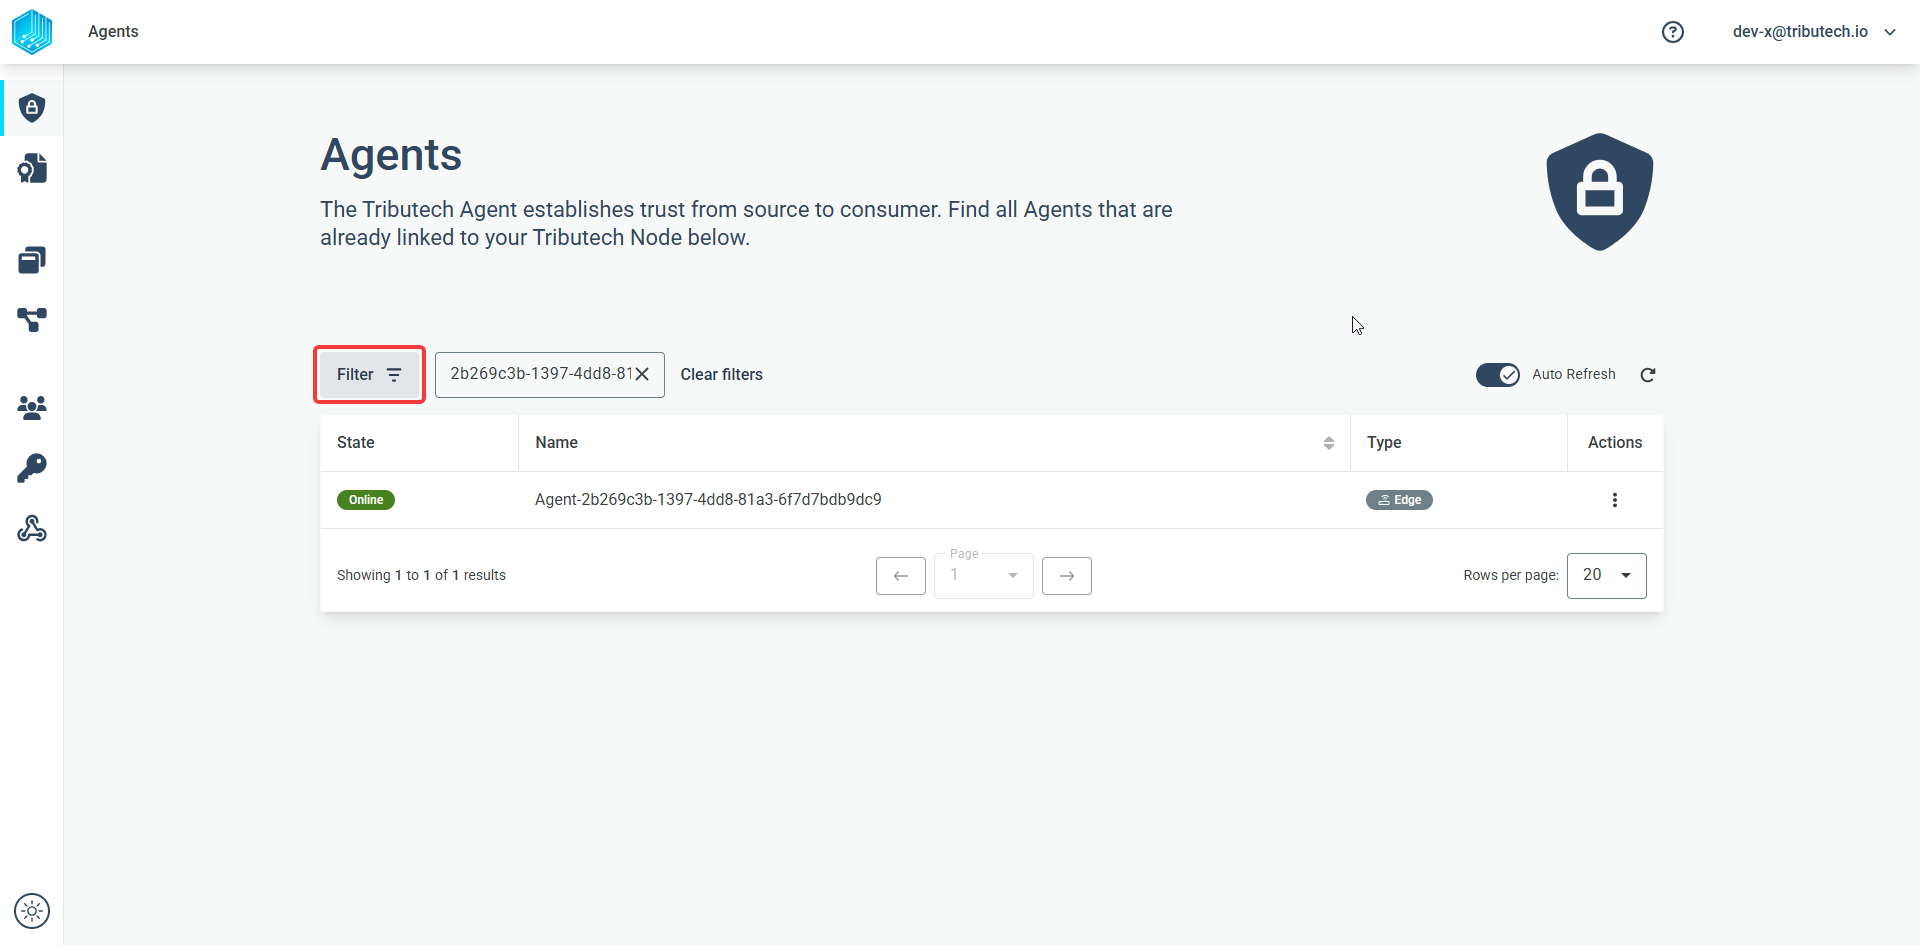Open the webhooks icon in sidebar

32,529
